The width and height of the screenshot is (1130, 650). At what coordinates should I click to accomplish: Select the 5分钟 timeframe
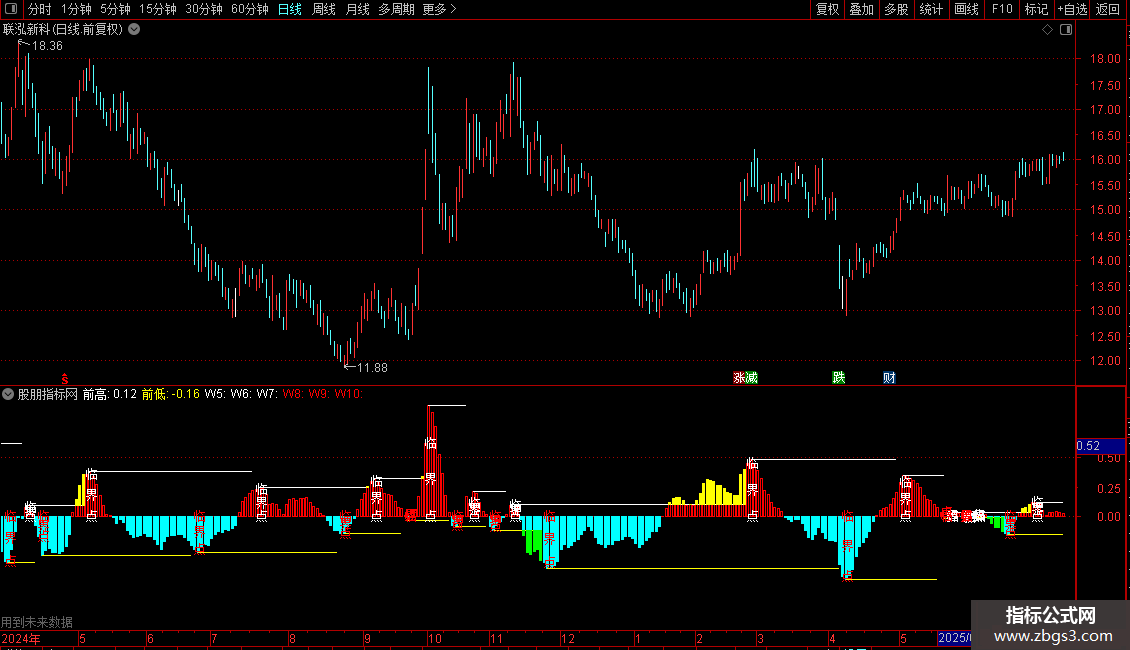115,9
